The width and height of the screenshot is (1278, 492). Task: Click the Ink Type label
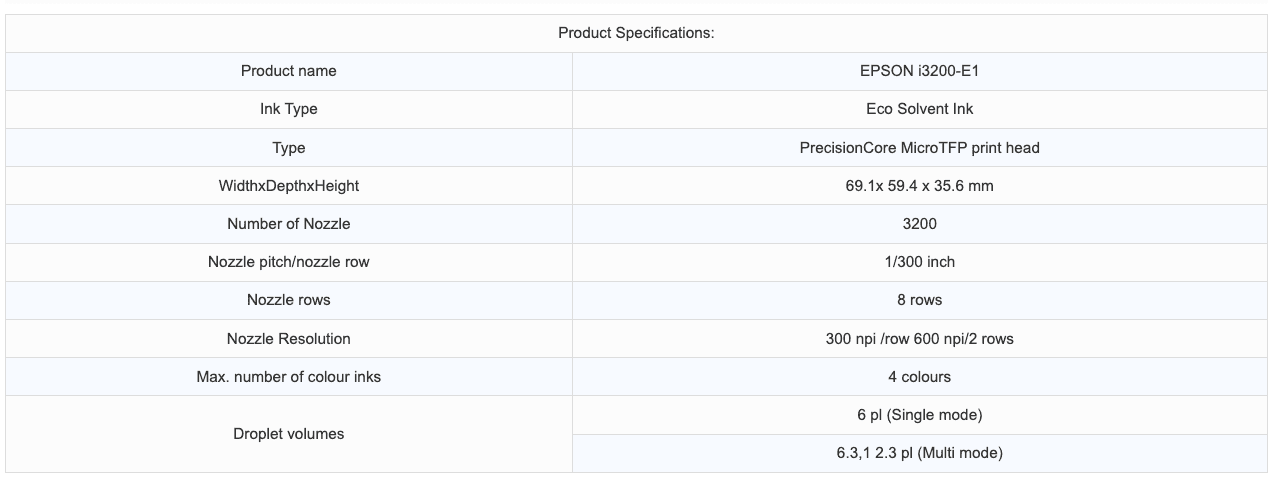pyautogui.click(x=288, y=109)
